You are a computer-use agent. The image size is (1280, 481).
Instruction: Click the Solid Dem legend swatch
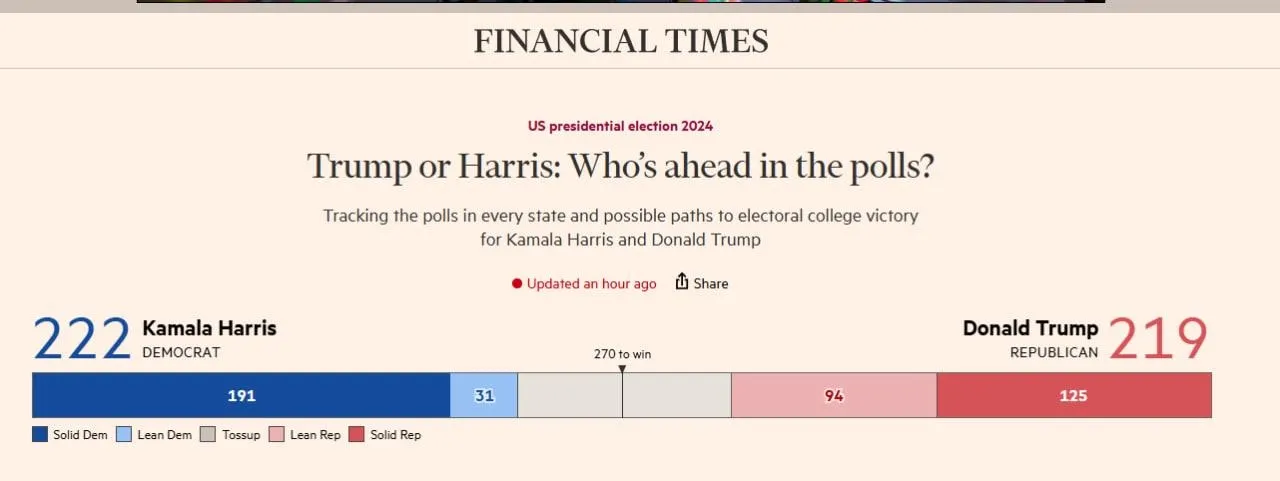40,435
